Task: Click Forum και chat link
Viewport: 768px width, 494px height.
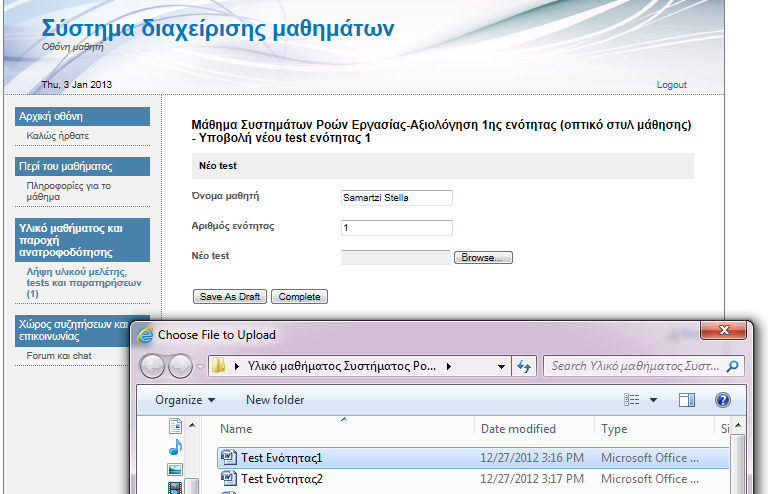Action: 59,356
